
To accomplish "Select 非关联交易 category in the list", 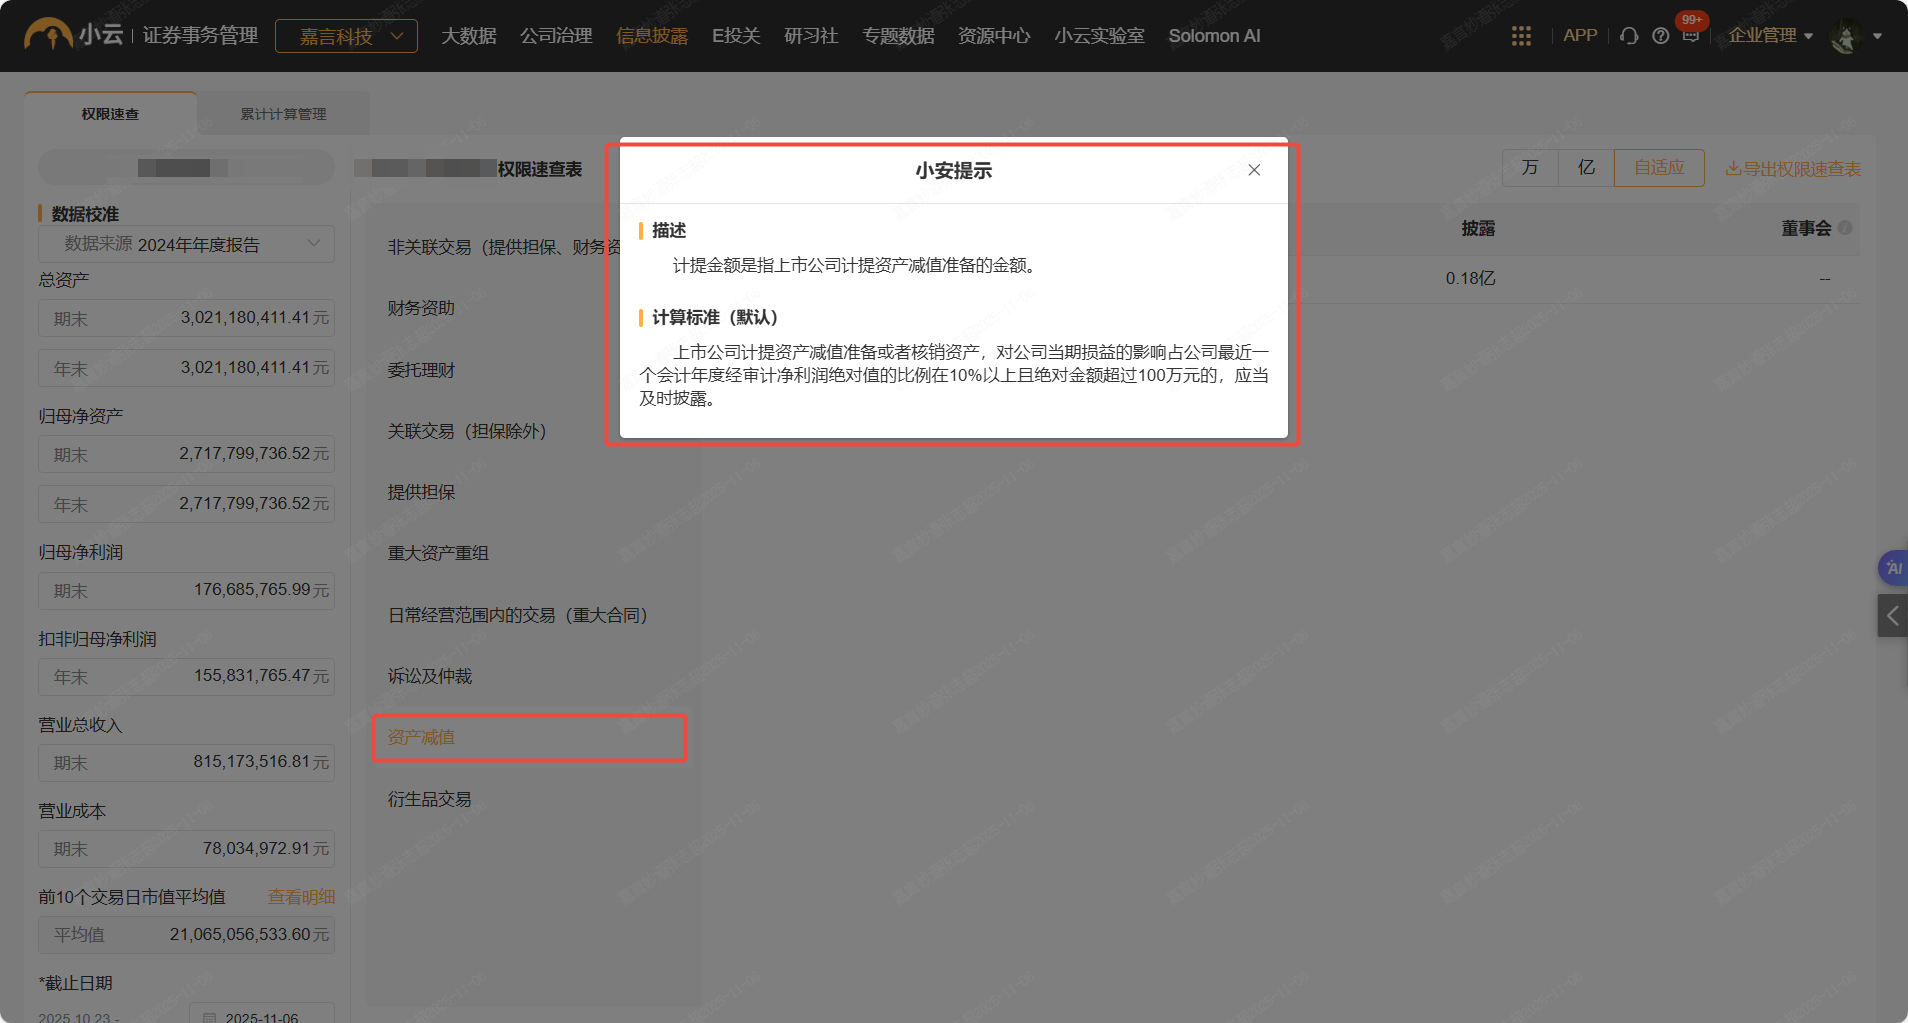I will [x=503, y=247].
